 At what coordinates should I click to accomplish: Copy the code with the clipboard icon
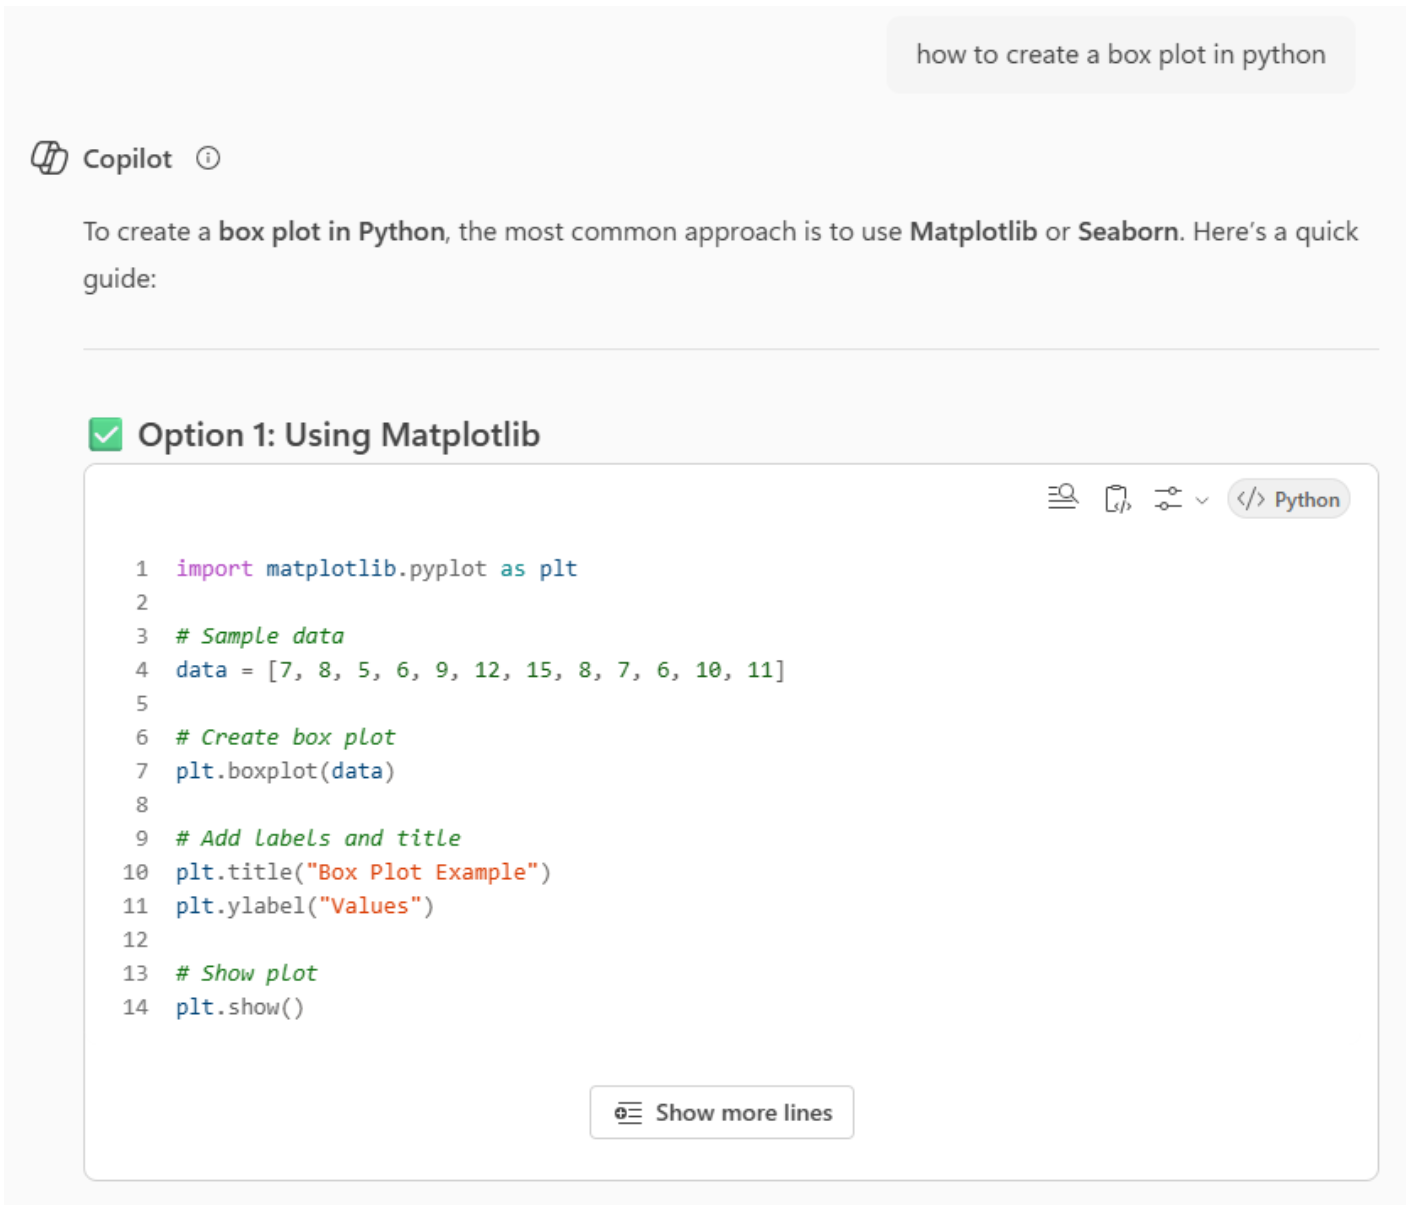tap(1117, 498)
